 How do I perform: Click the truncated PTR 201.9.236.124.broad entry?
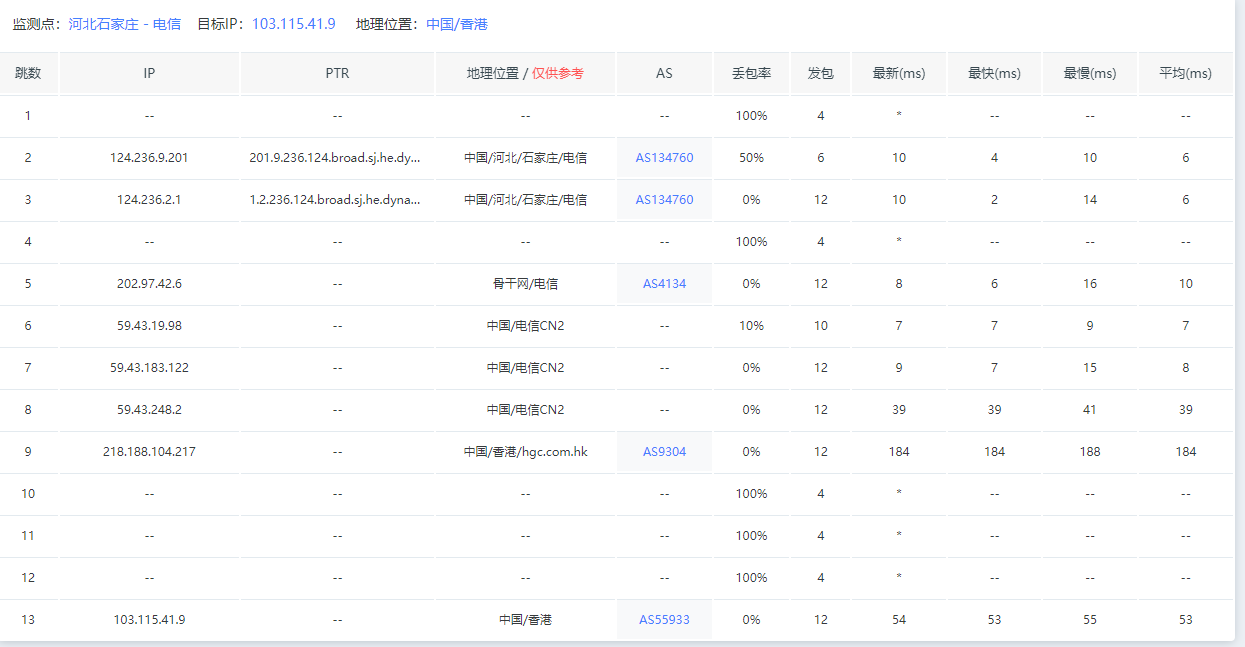pyautogui.click(x=335, y=158)
